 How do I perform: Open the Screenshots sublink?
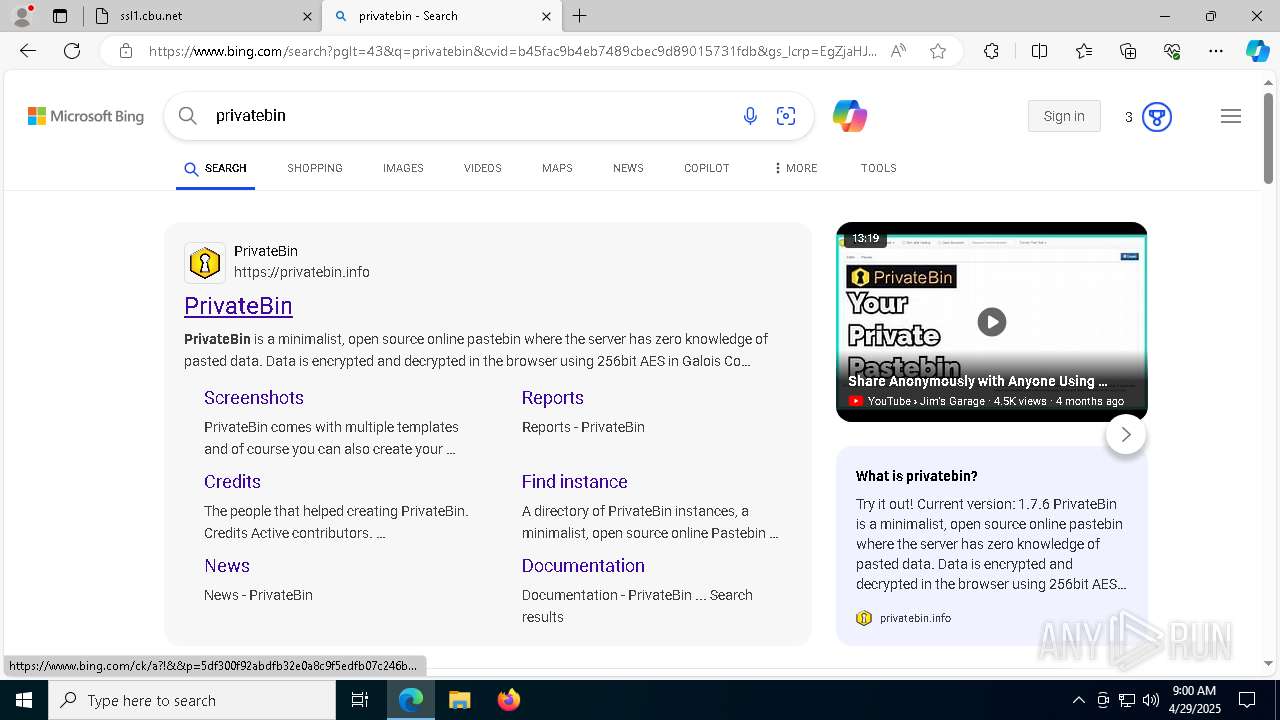coord(254,398)
